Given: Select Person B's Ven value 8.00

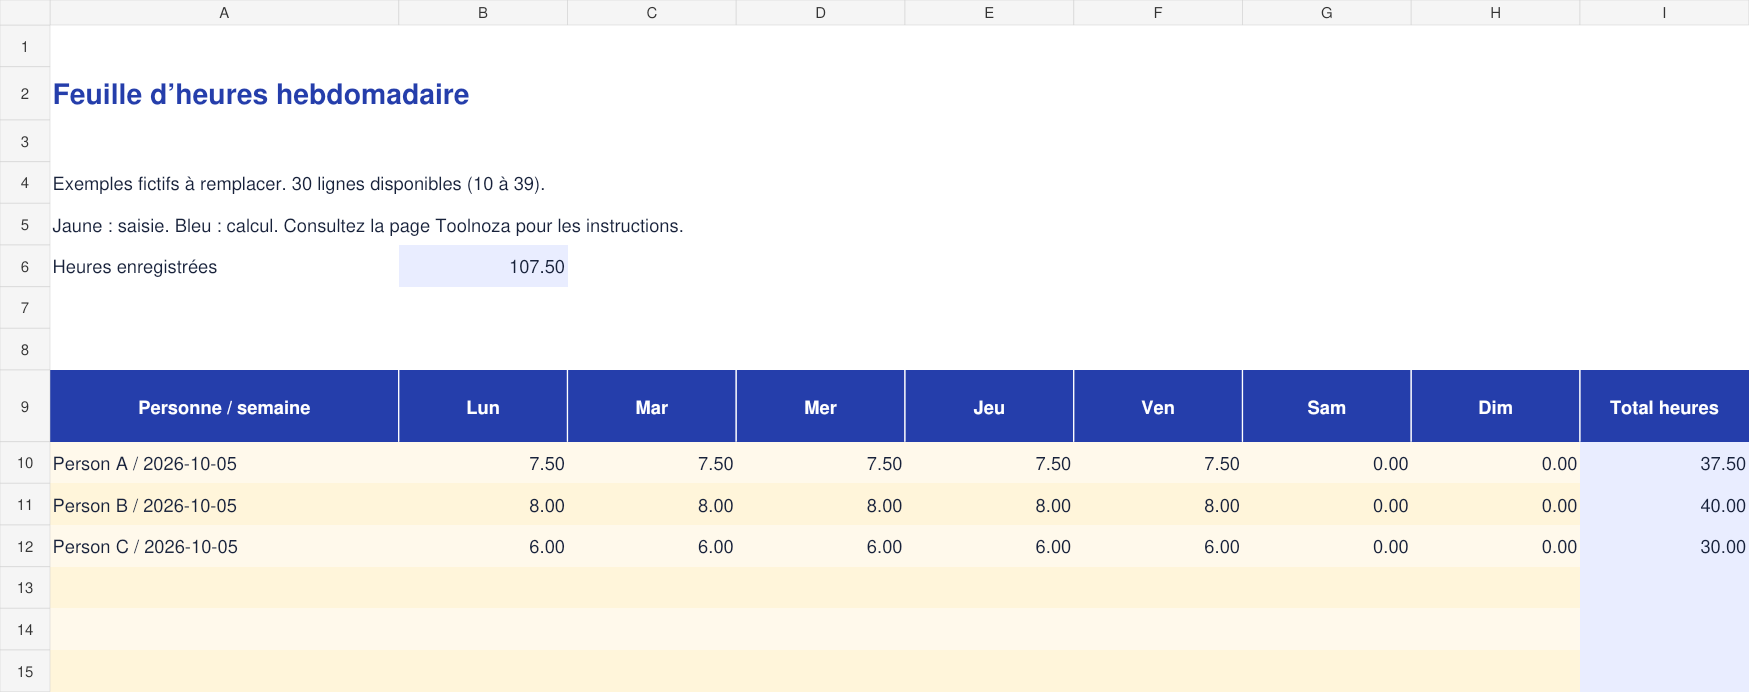Looking at the screenshot, I should (x=1158, y=506).
